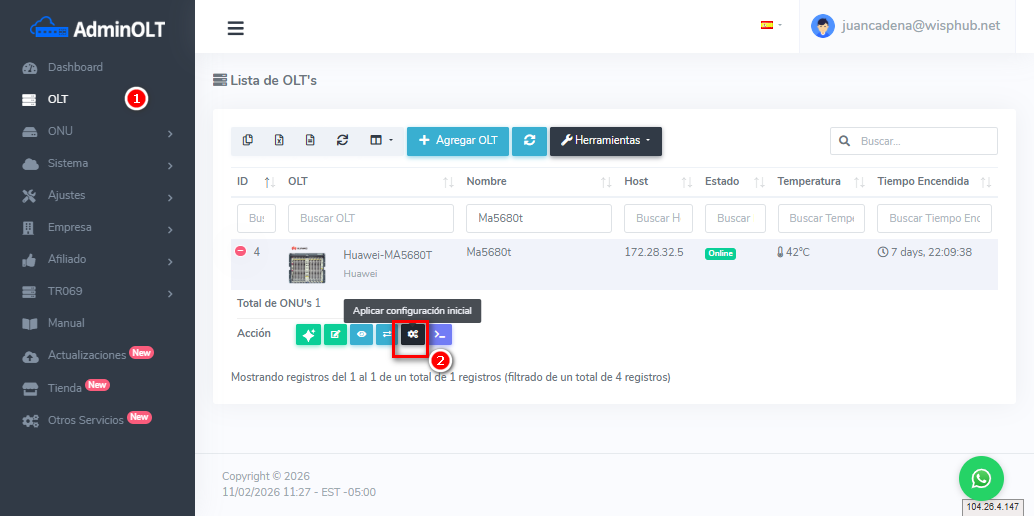Collapse row 4 with red minus icon

pos(240,252)
